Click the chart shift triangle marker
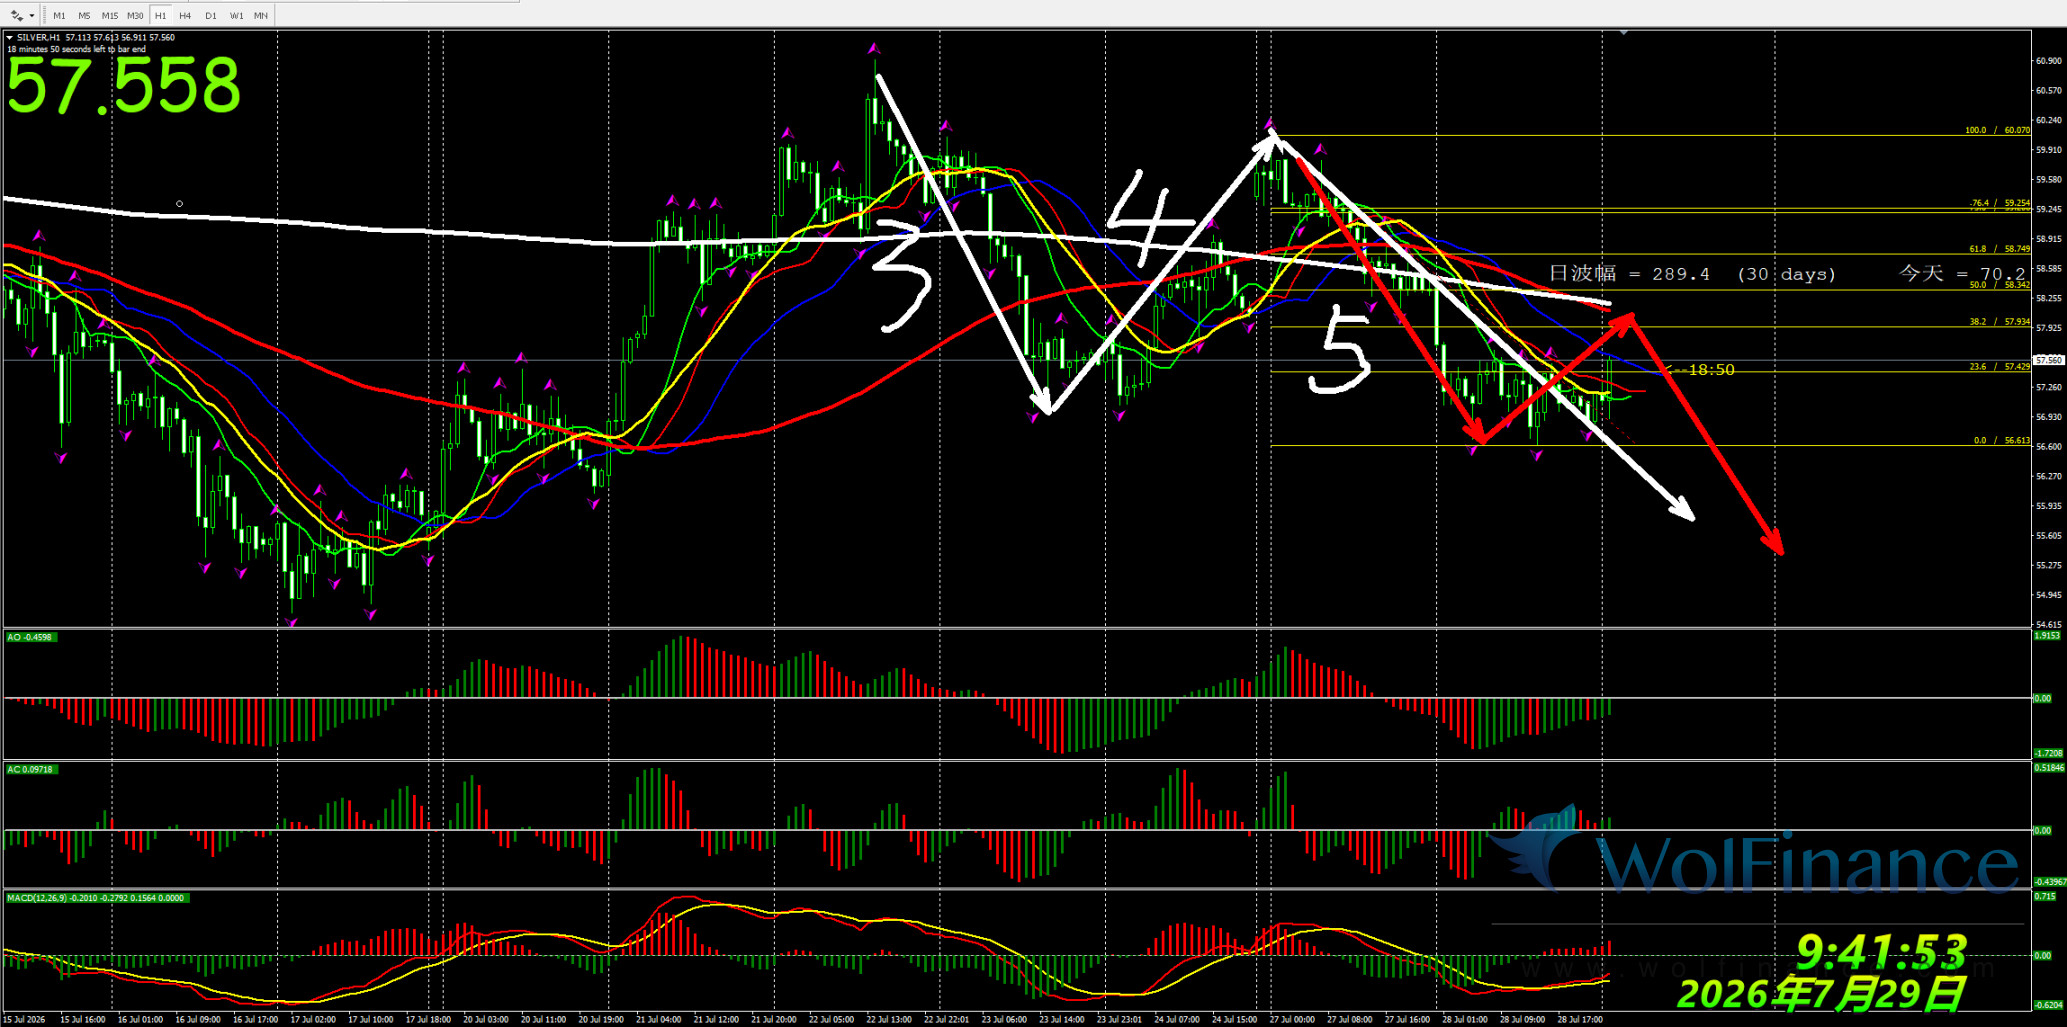The height and width of the screenshot is (1027, 2067). (x=1624, y=33)
